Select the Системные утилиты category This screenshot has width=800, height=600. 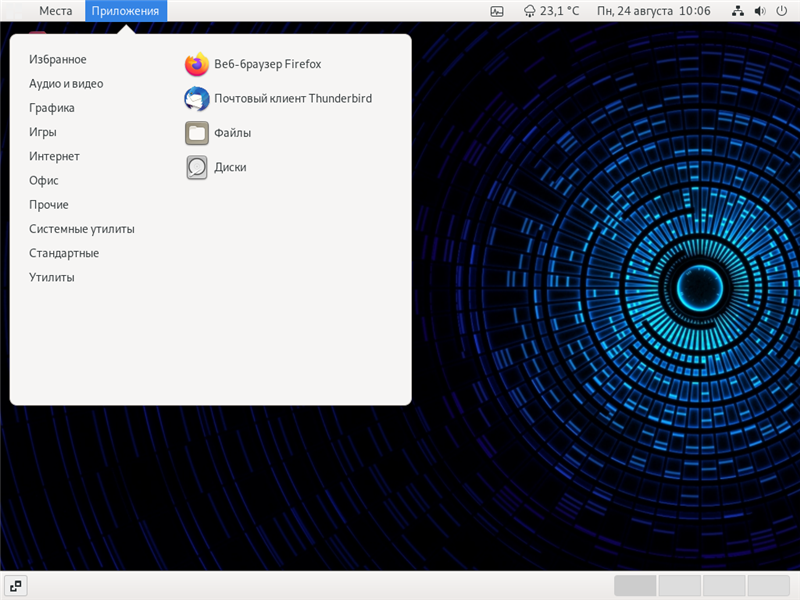click(82, 229)
